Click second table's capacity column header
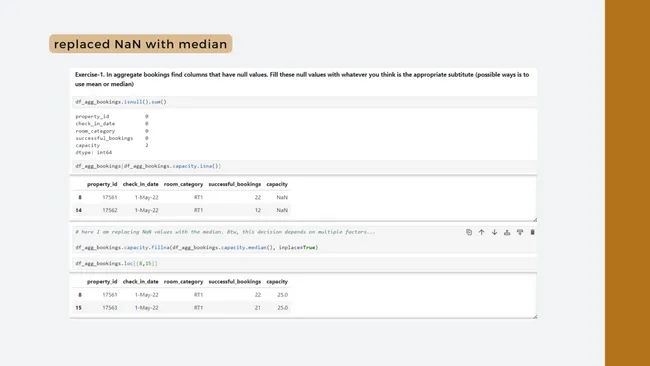This screenshot has height=366, width=650. [x=277, y=281]
